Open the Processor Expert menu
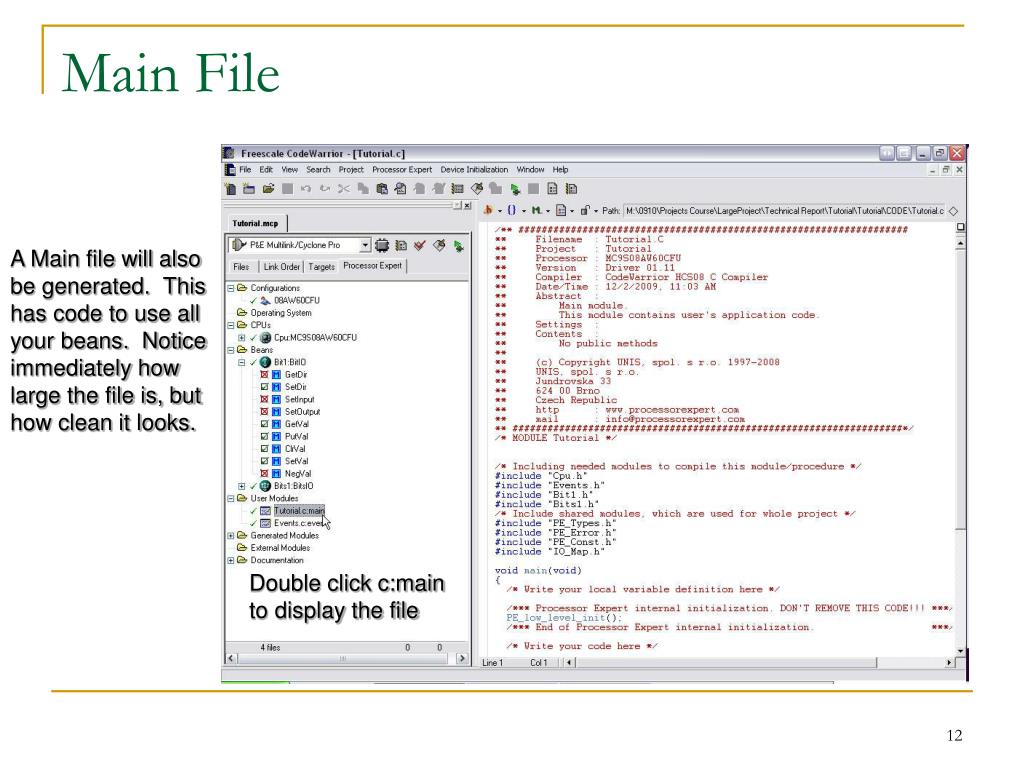Image resolution: width=1024 pixels, height=768 pixels. [402, 170]
